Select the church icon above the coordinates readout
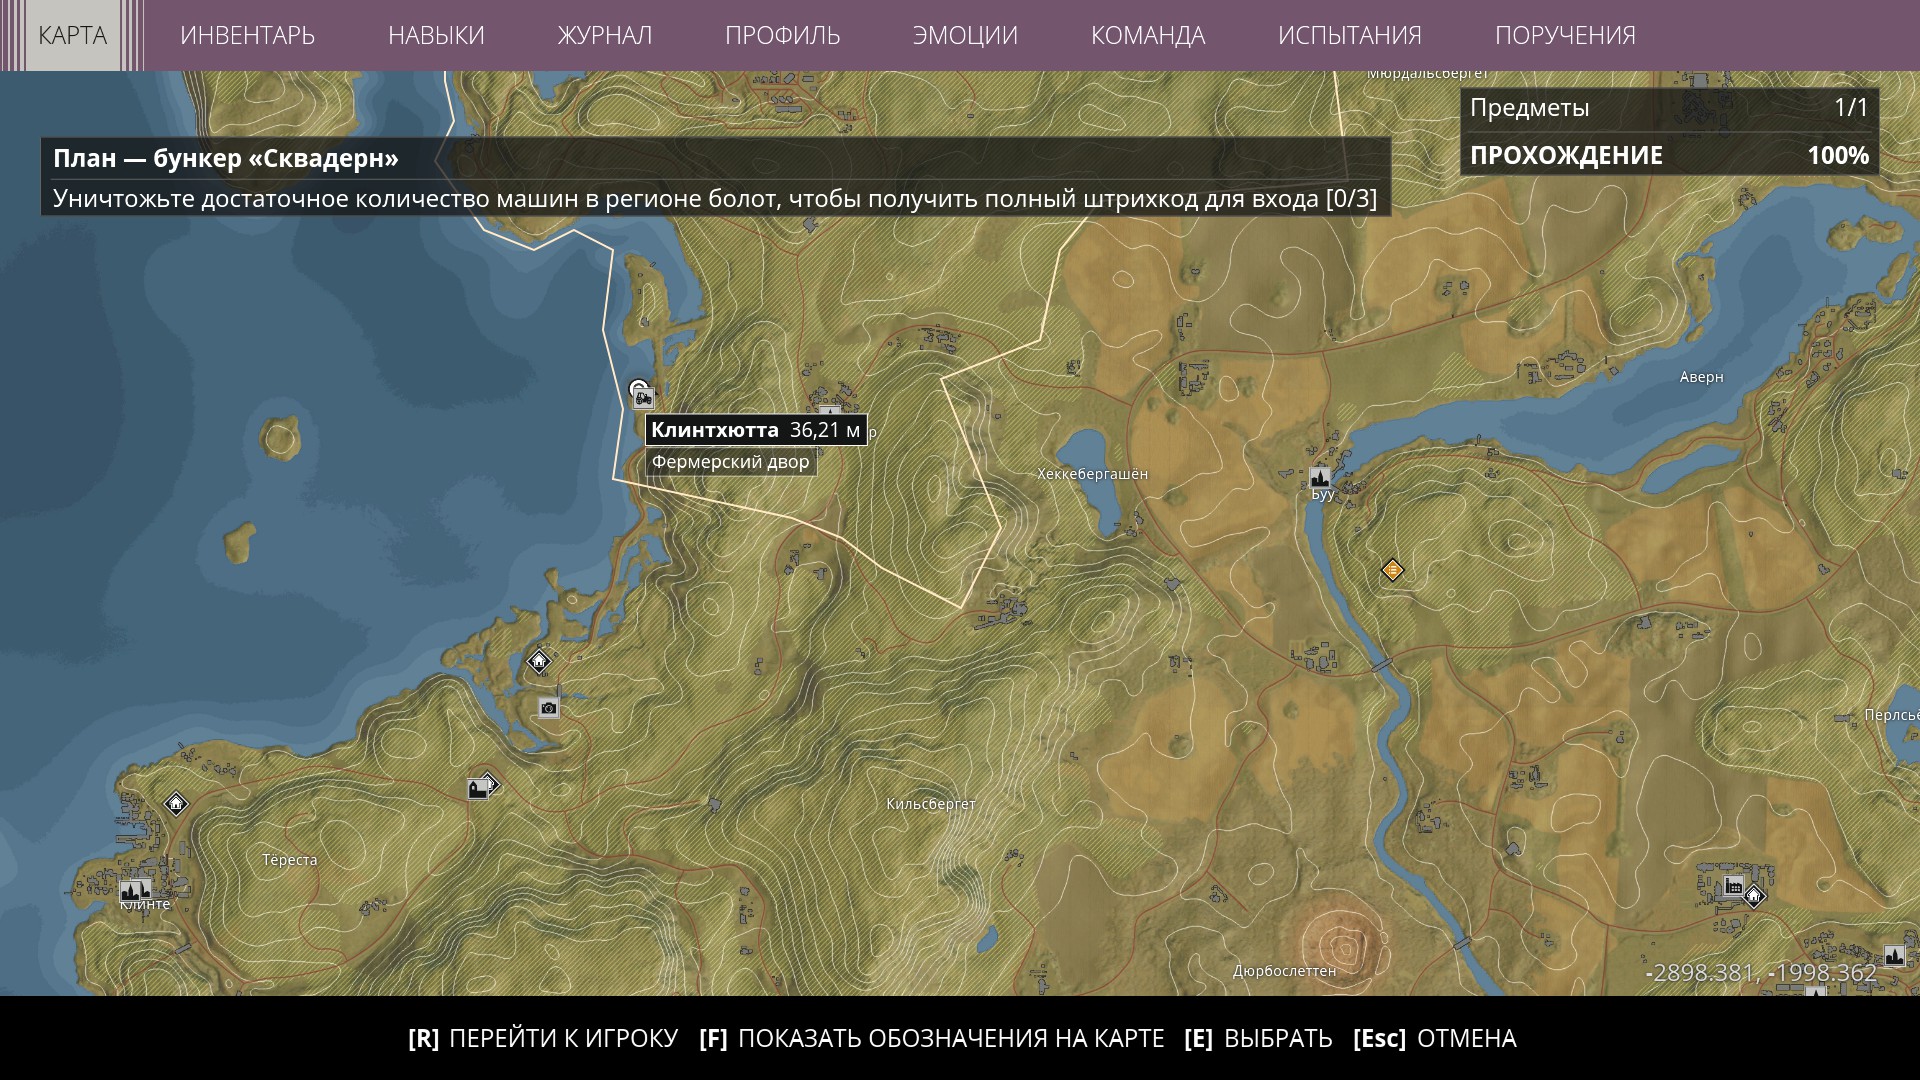 click(1894, 955)
